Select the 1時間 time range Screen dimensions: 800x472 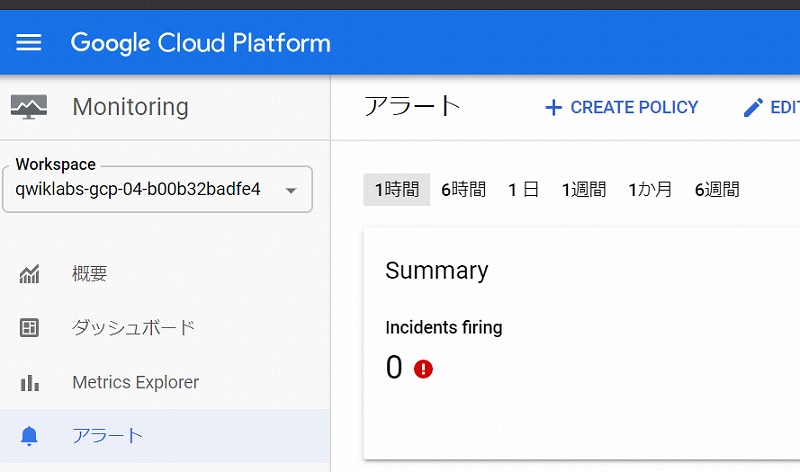click(x=397, y=190)
